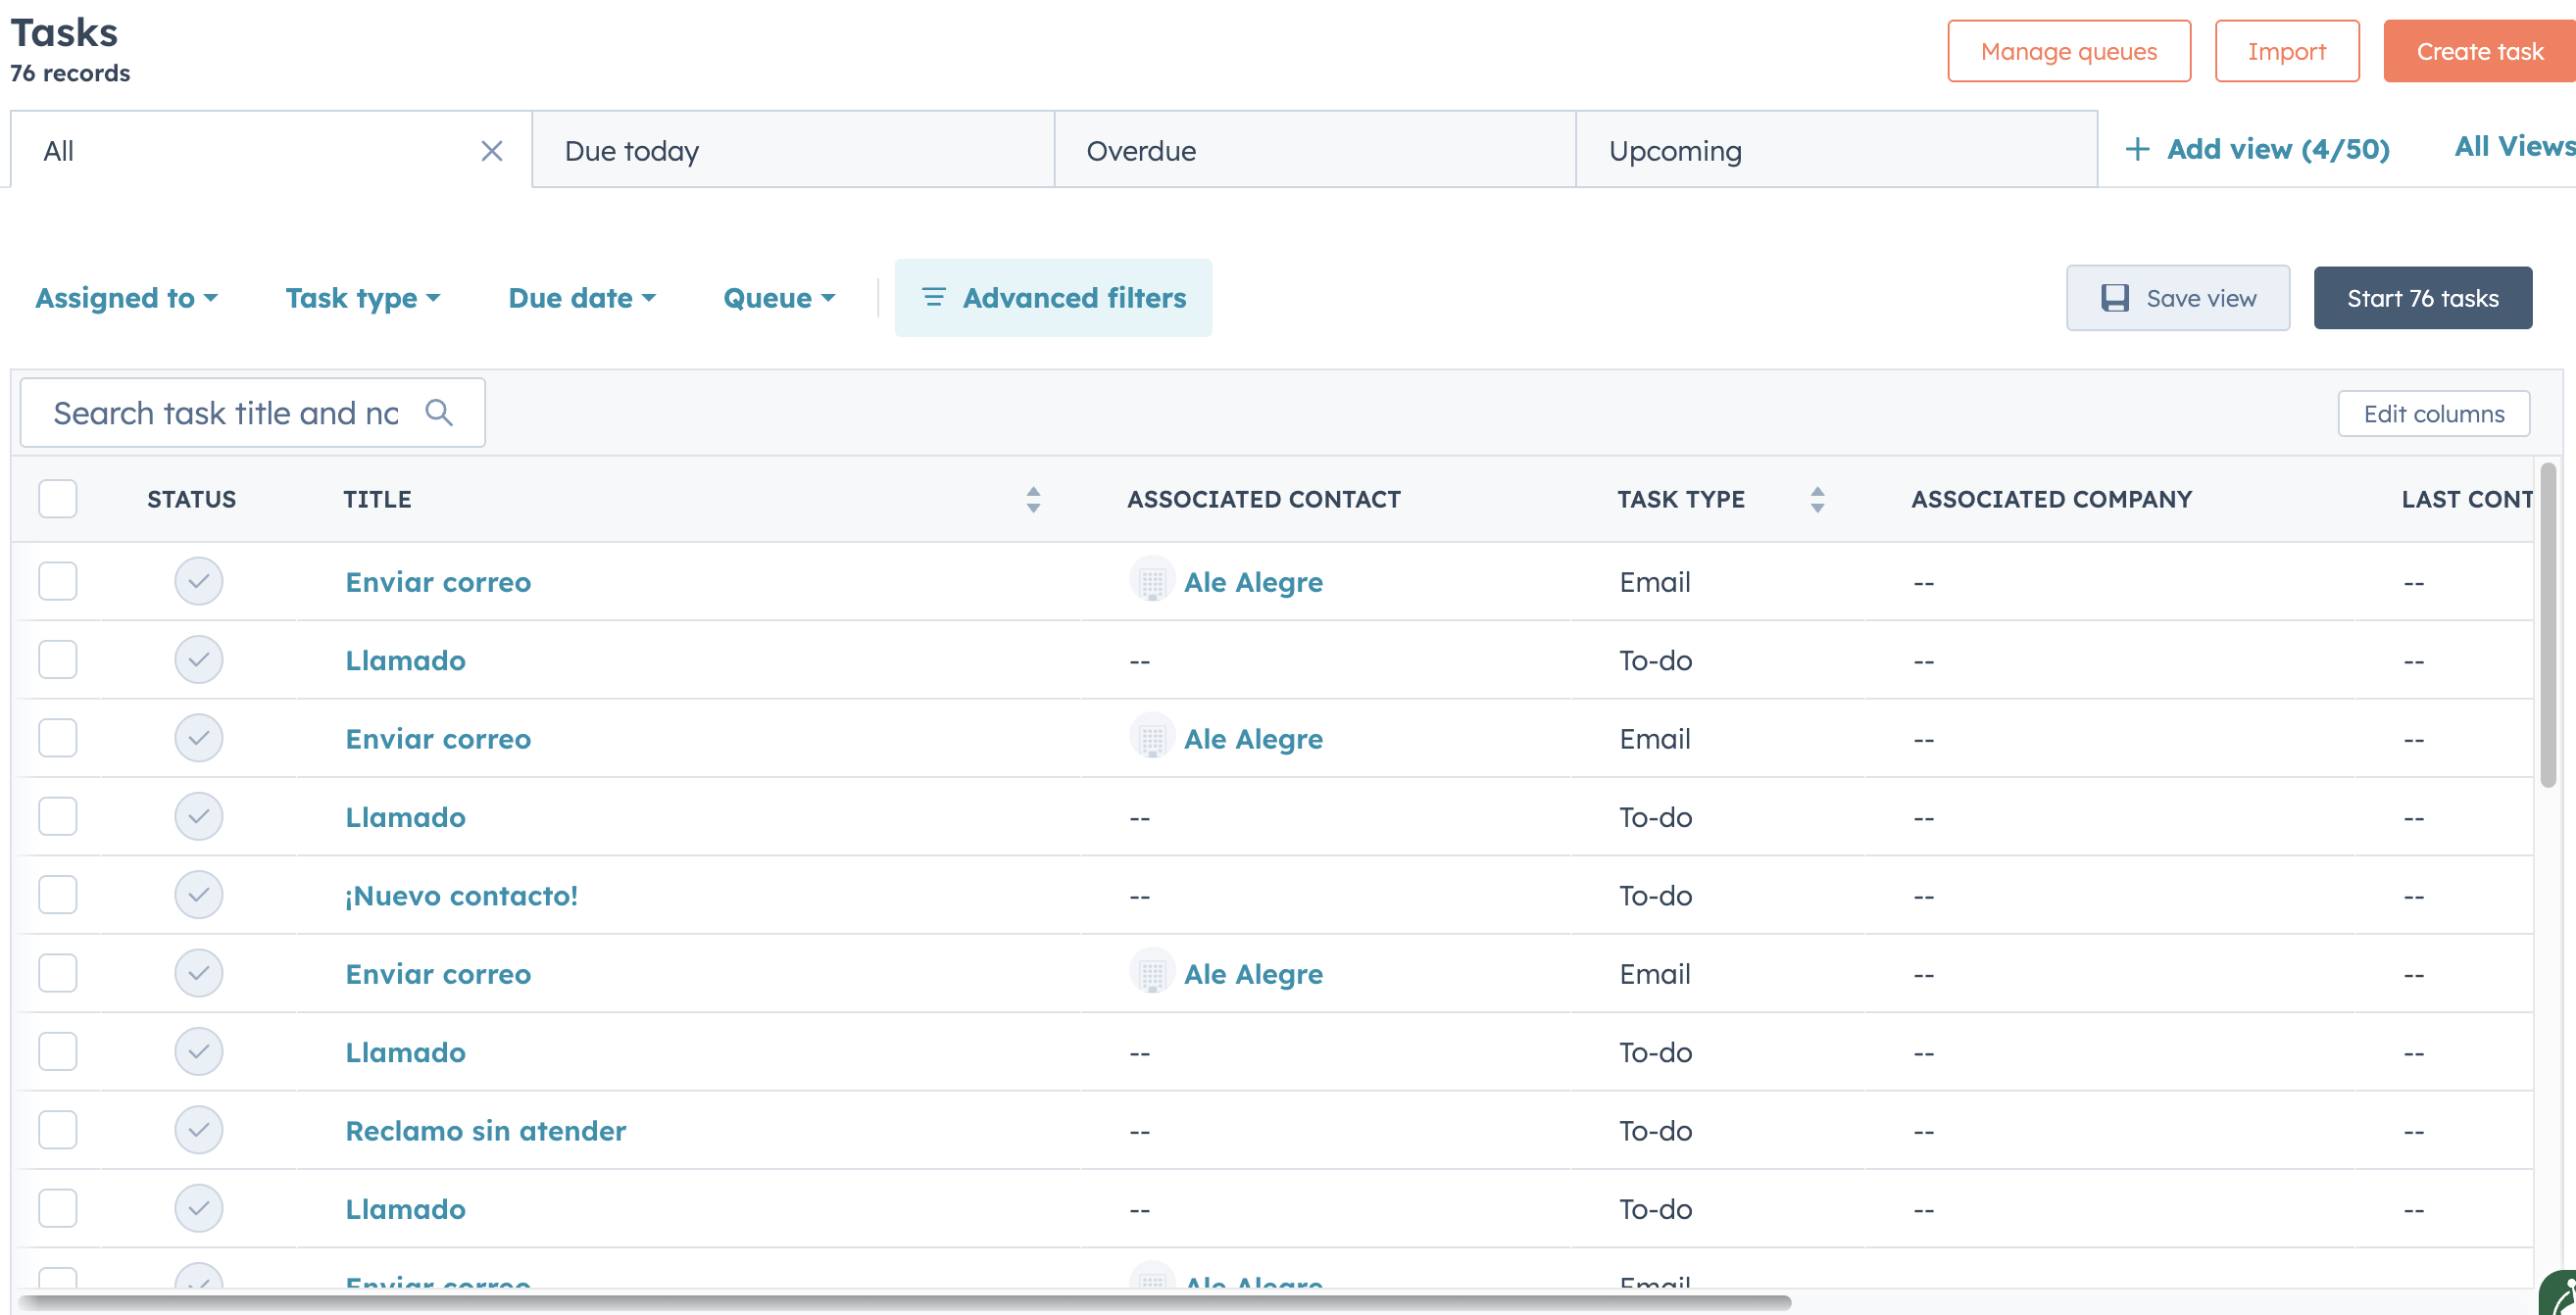Toggle the select all tasks checkbox
This screenshot has height=1315, width=2576.
(x=58, y=499)
